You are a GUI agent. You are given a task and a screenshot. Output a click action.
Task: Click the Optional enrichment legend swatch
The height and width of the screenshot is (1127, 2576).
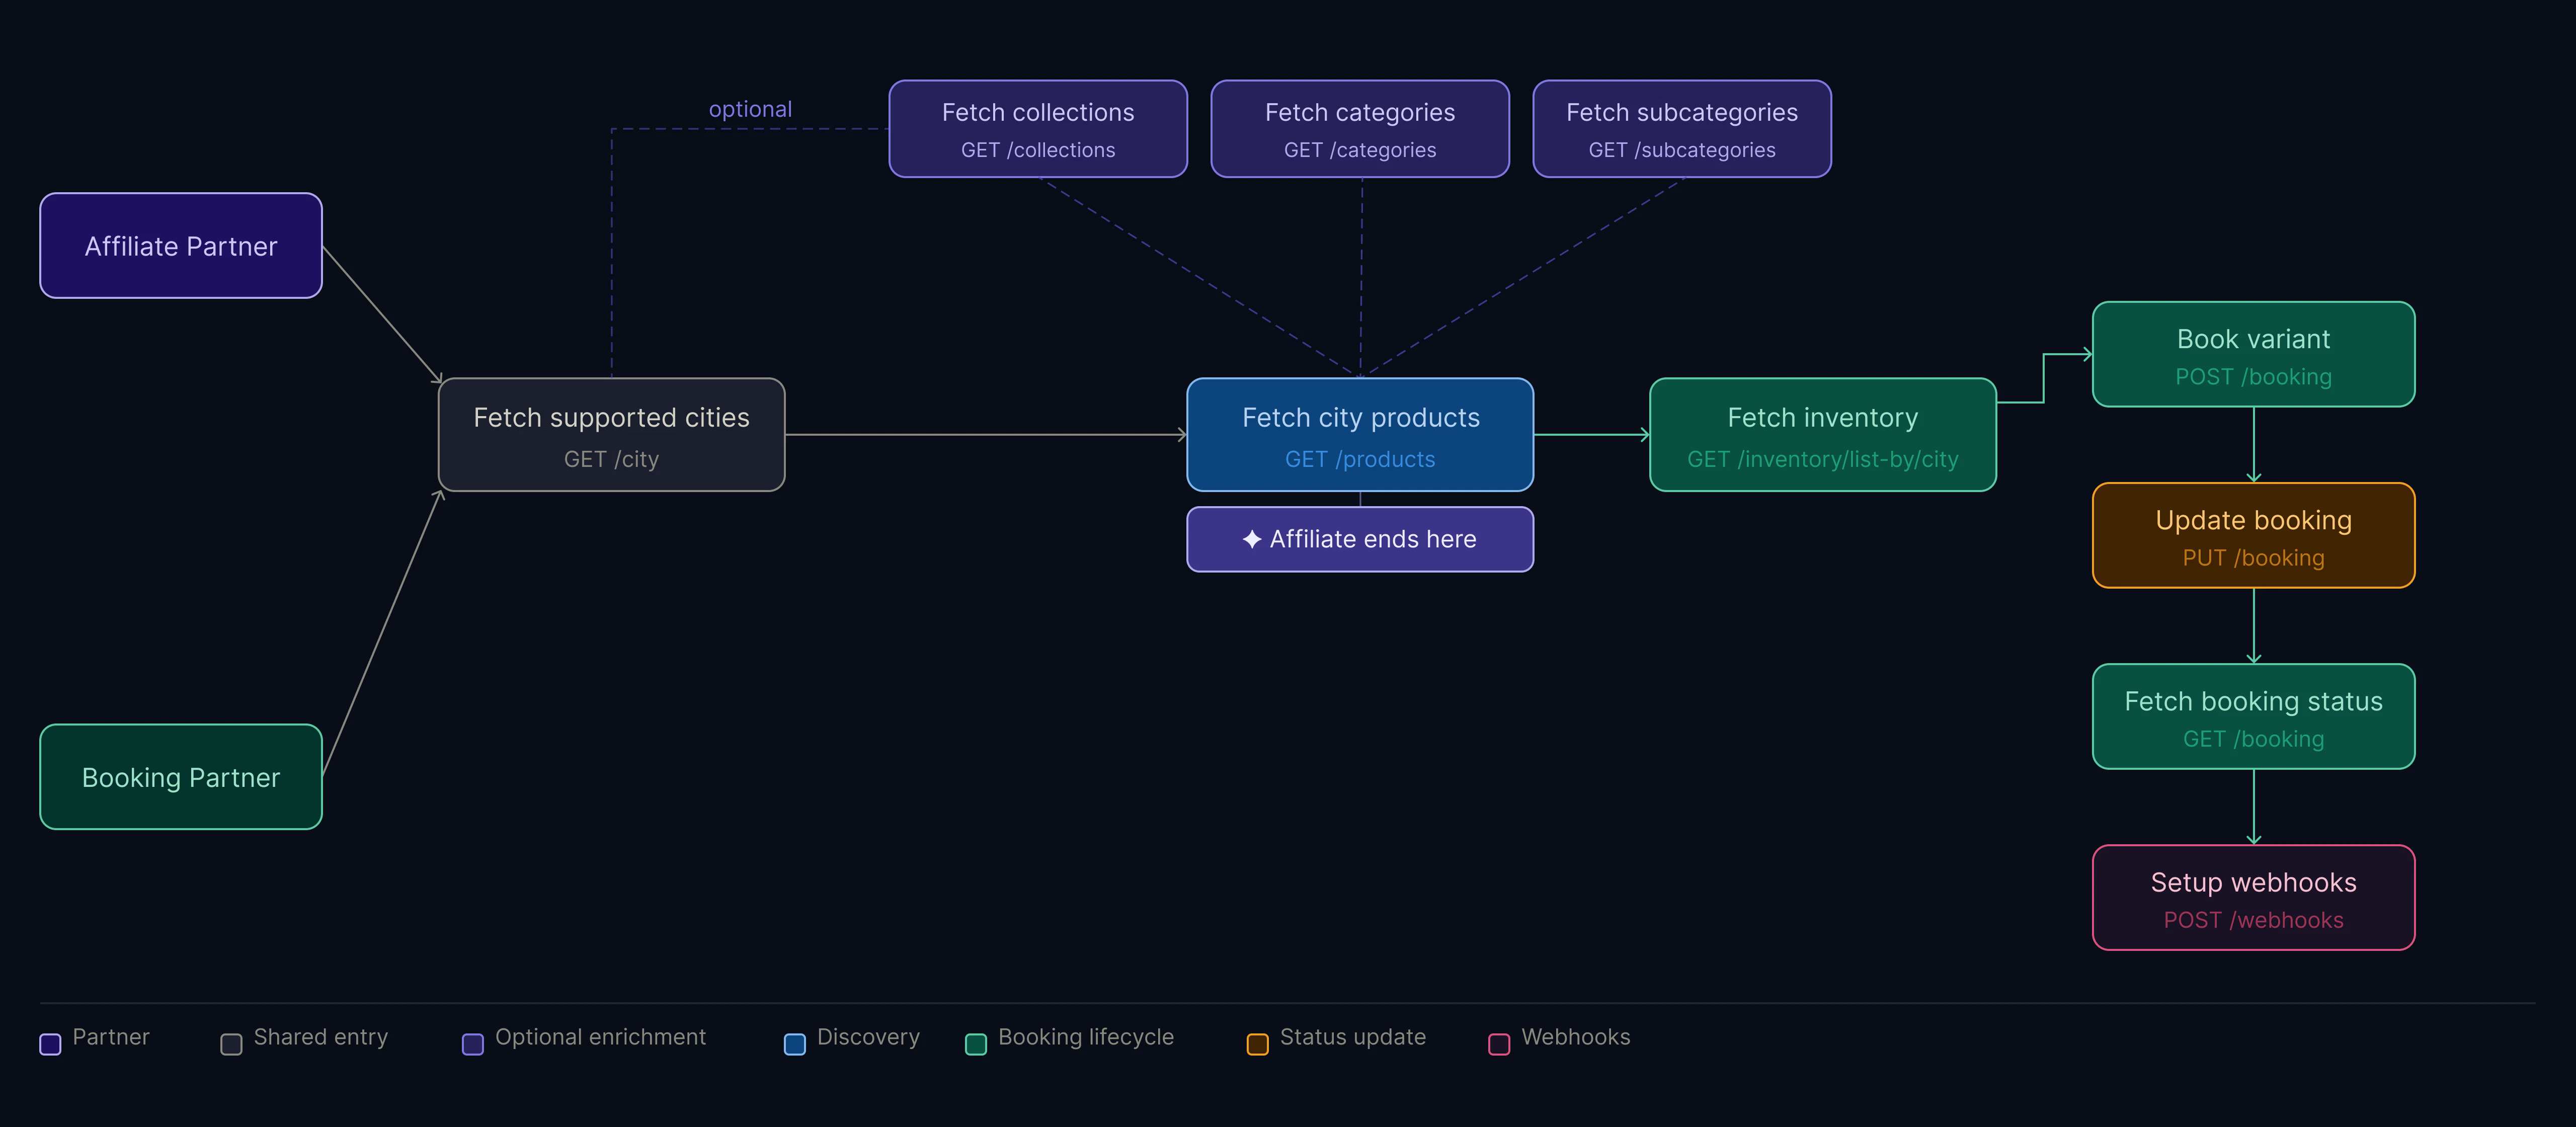[473, 1044]
